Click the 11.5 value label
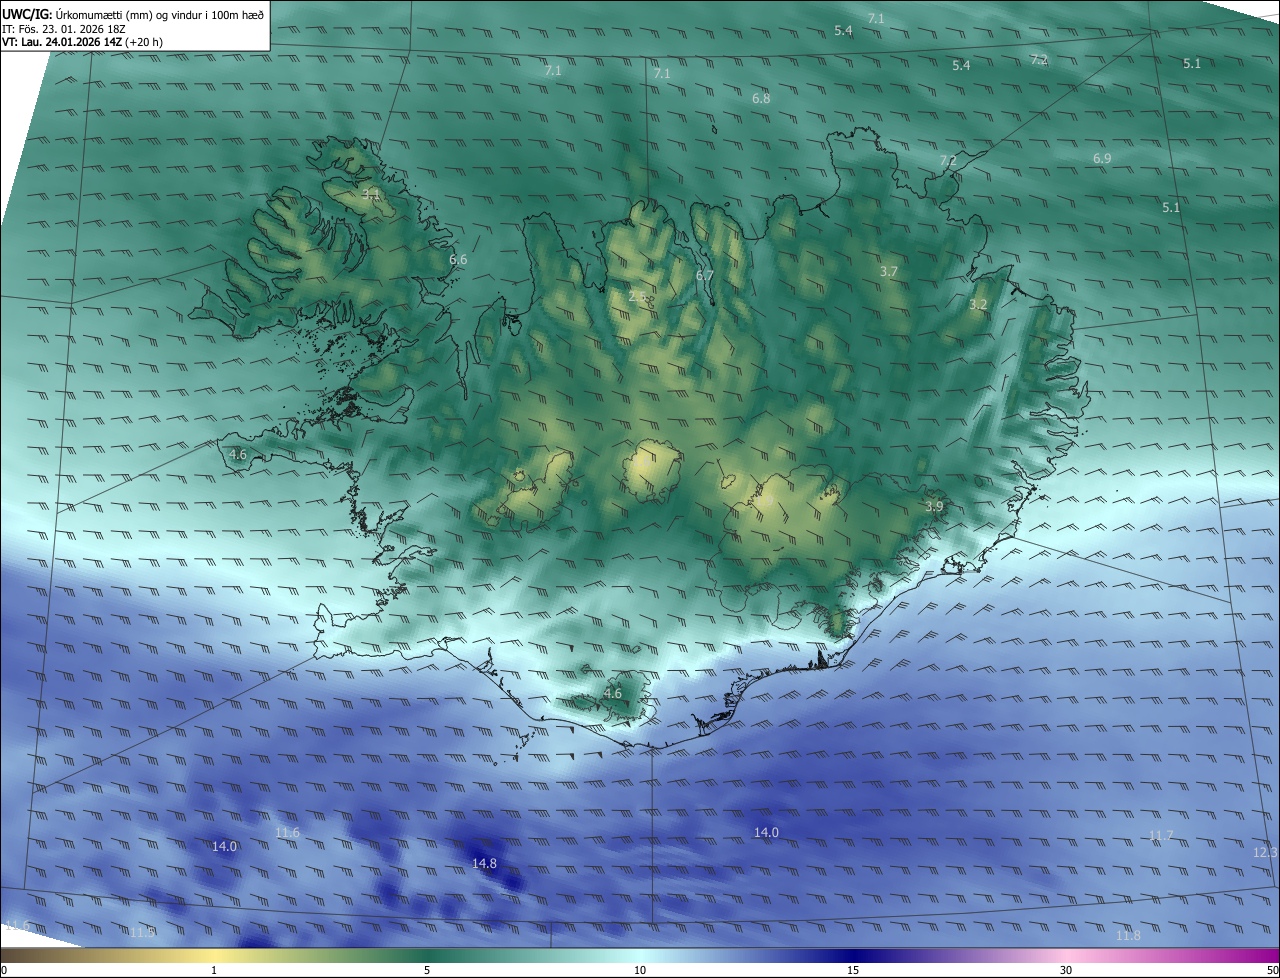1280x978 pixels. click(143, 933)
